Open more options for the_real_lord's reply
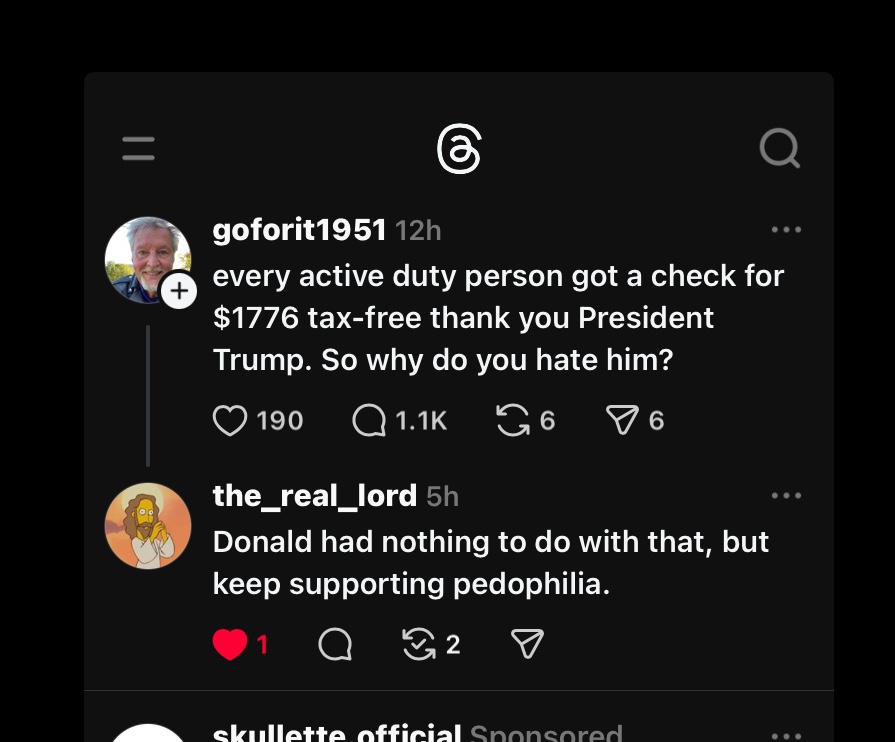The height and width of the screenshot is (742, 895). point(786,496)
